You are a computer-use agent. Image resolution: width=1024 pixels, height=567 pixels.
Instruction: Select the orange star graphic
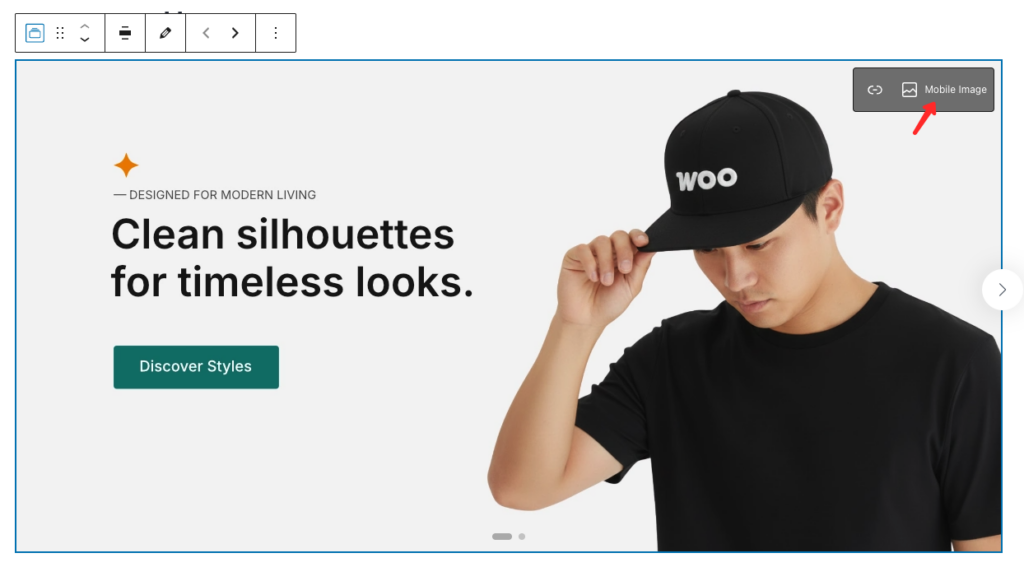pos(126,165)
